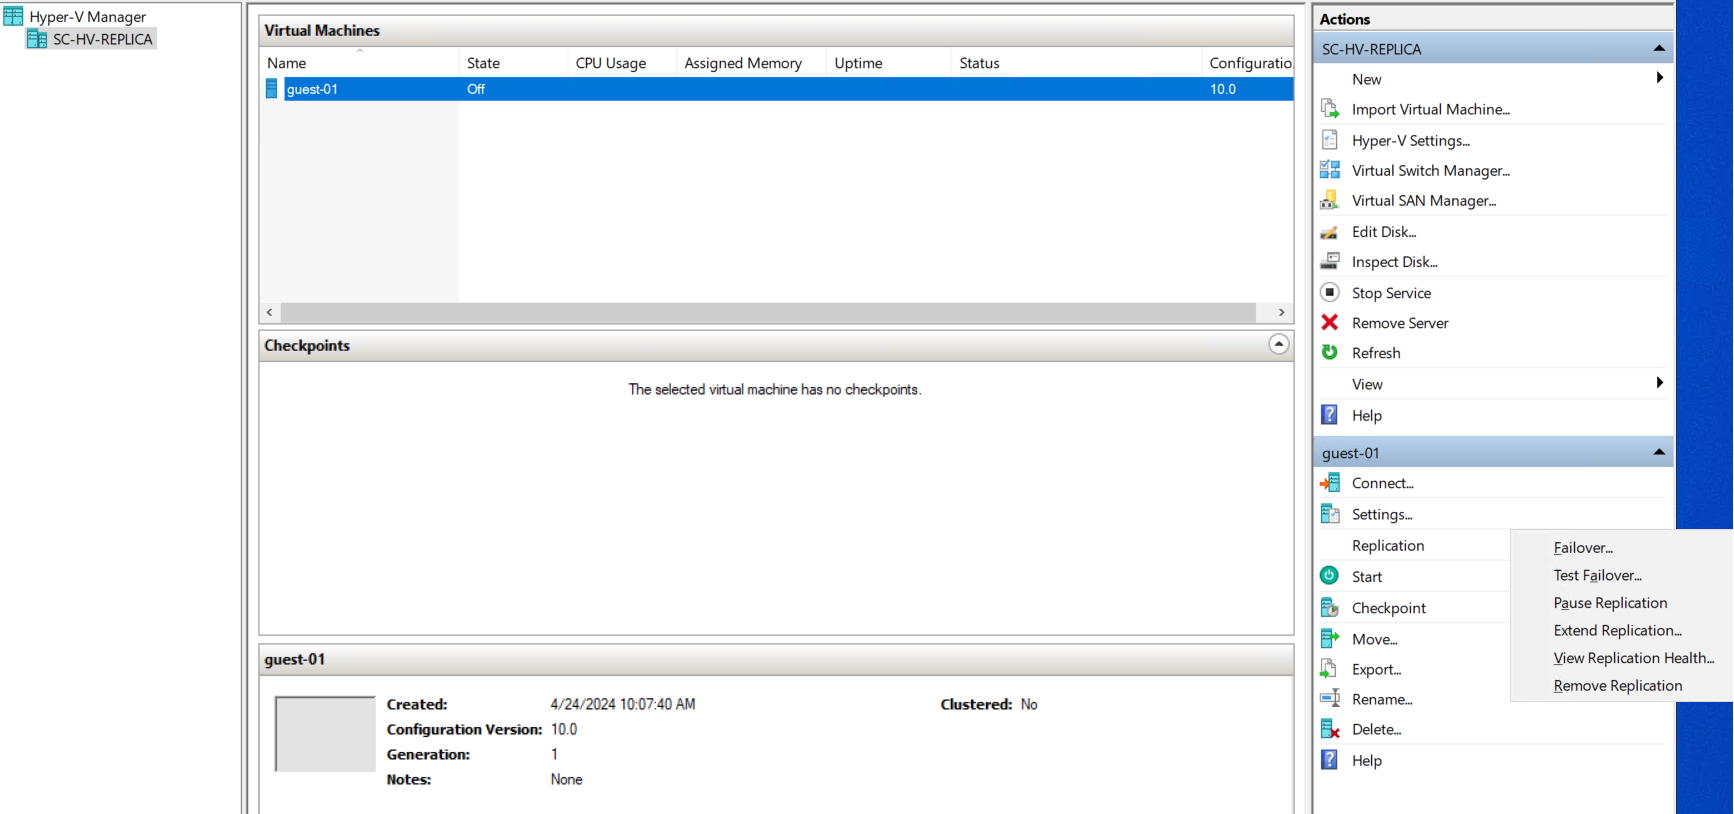Click the SC-HV-REPLICA server icon in tree
The image size is (1734, 814).
click(x=37, y=39)
